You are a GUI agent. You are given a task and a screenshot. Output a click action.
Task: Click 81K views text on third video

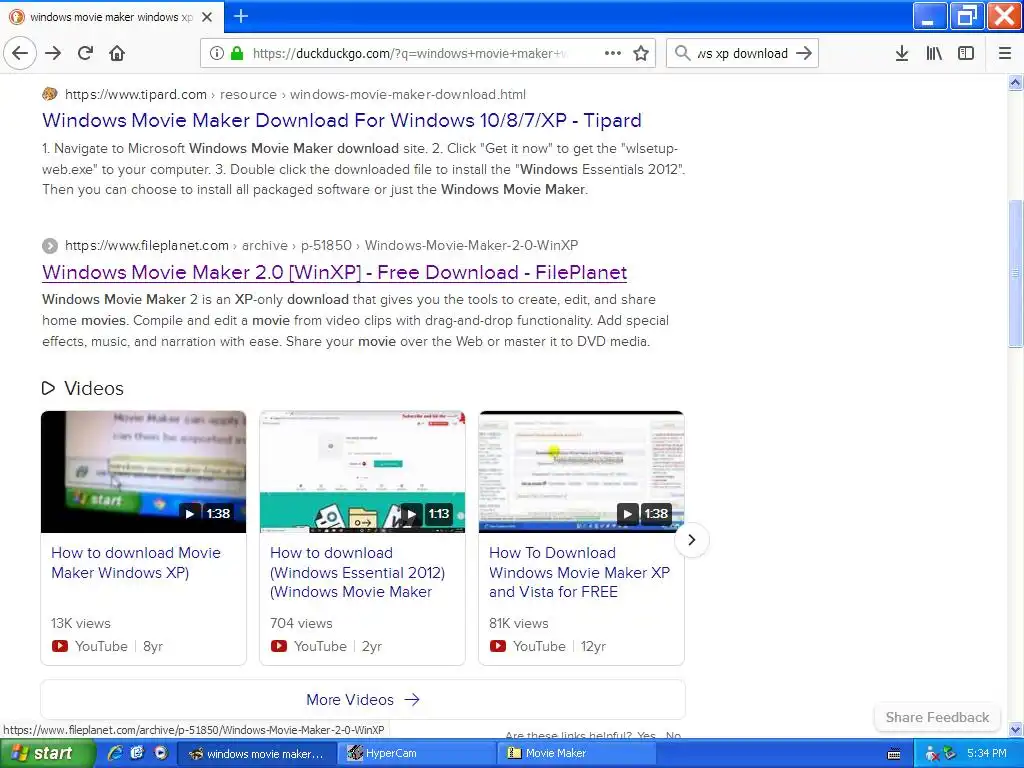point(519,624)
